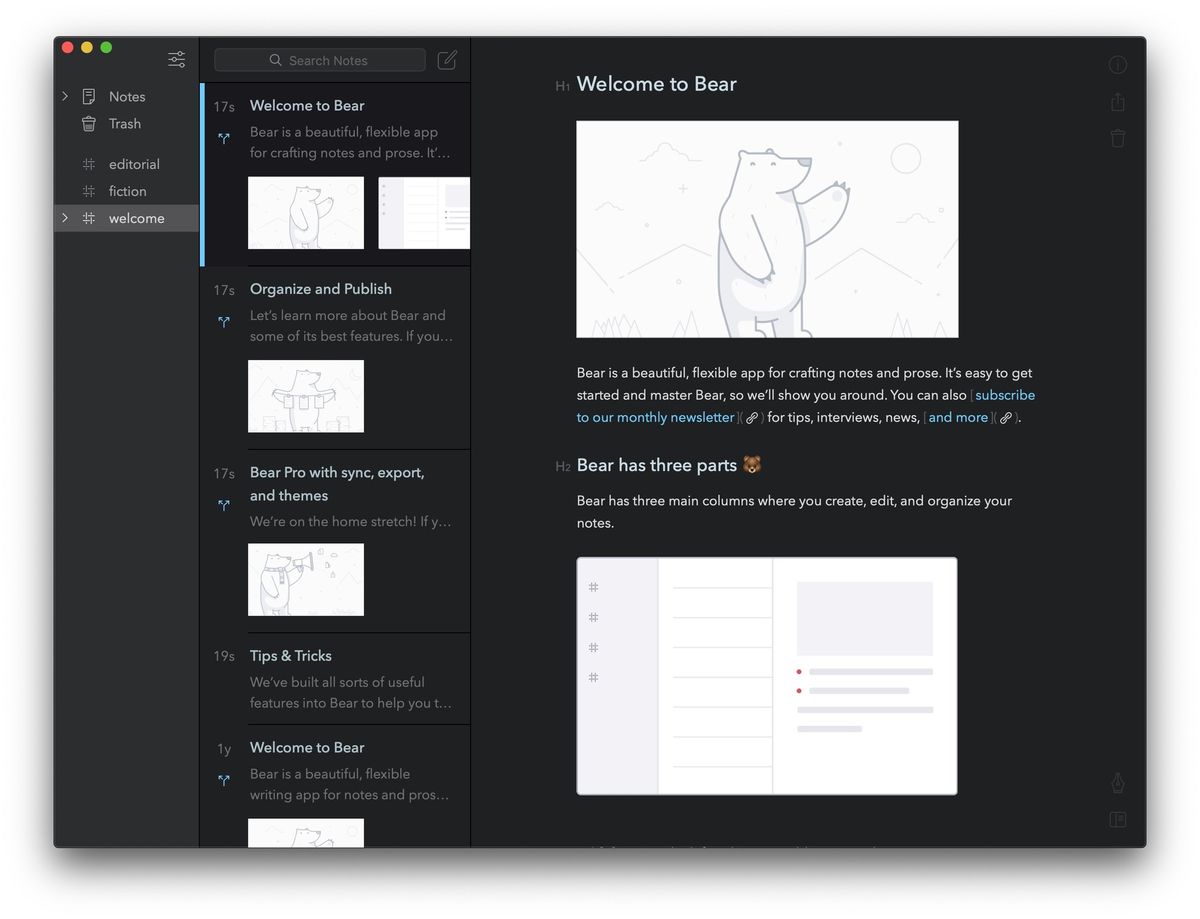Expand the Notes section chevron
Image resolution: width=1200 pixels, height=919 pixels.
pyautogui.click(x=65, y=96)
